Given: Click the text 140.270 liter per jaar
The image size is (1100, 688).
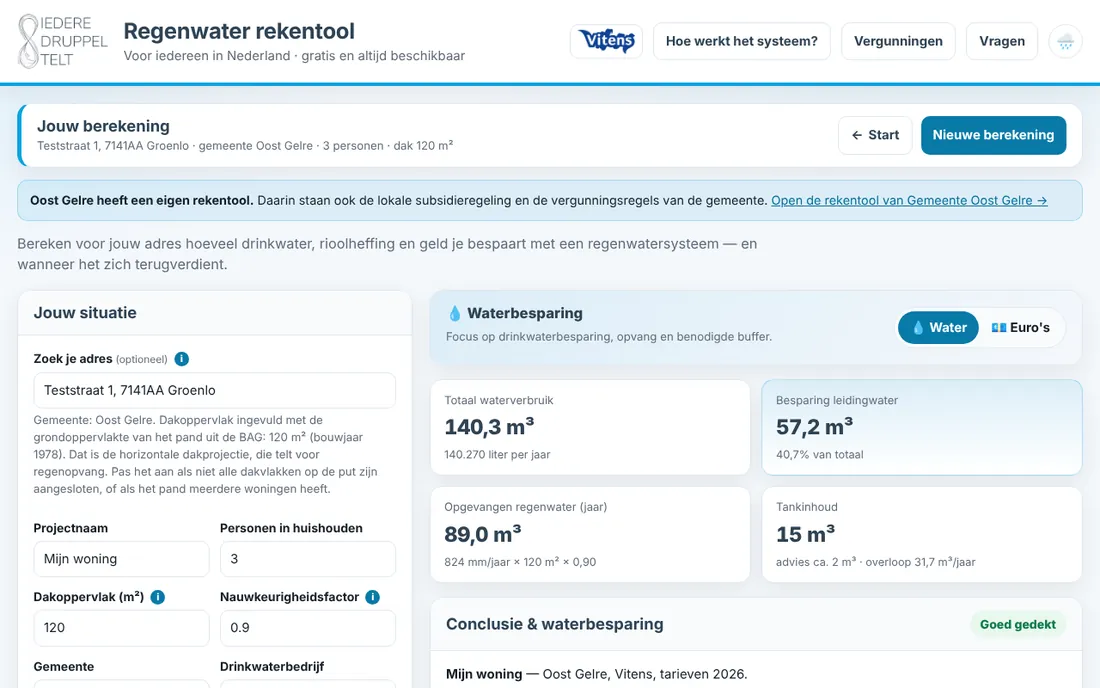Looking at the screenshot, I should (497, 454).
